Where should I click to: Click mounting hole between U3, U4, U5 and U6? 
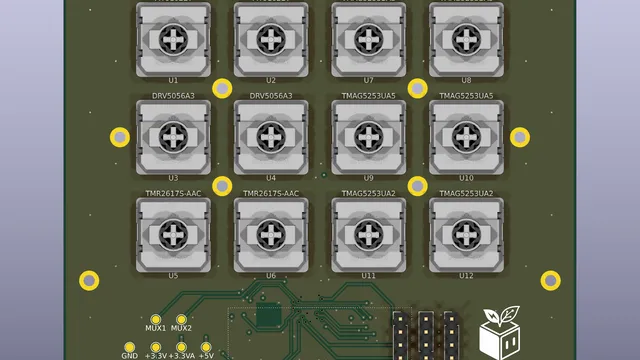(222, 186)
